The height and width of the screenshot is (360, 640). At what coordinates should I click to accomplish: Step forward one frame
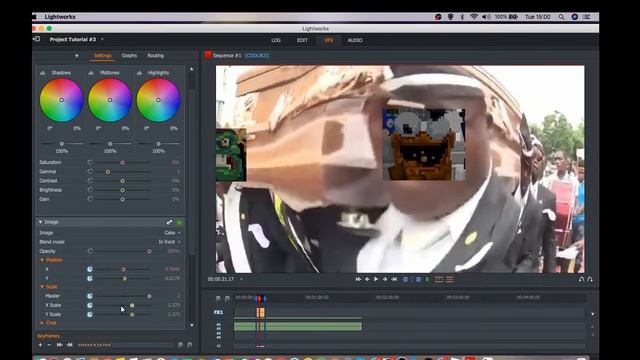click(x=385, y=279)
